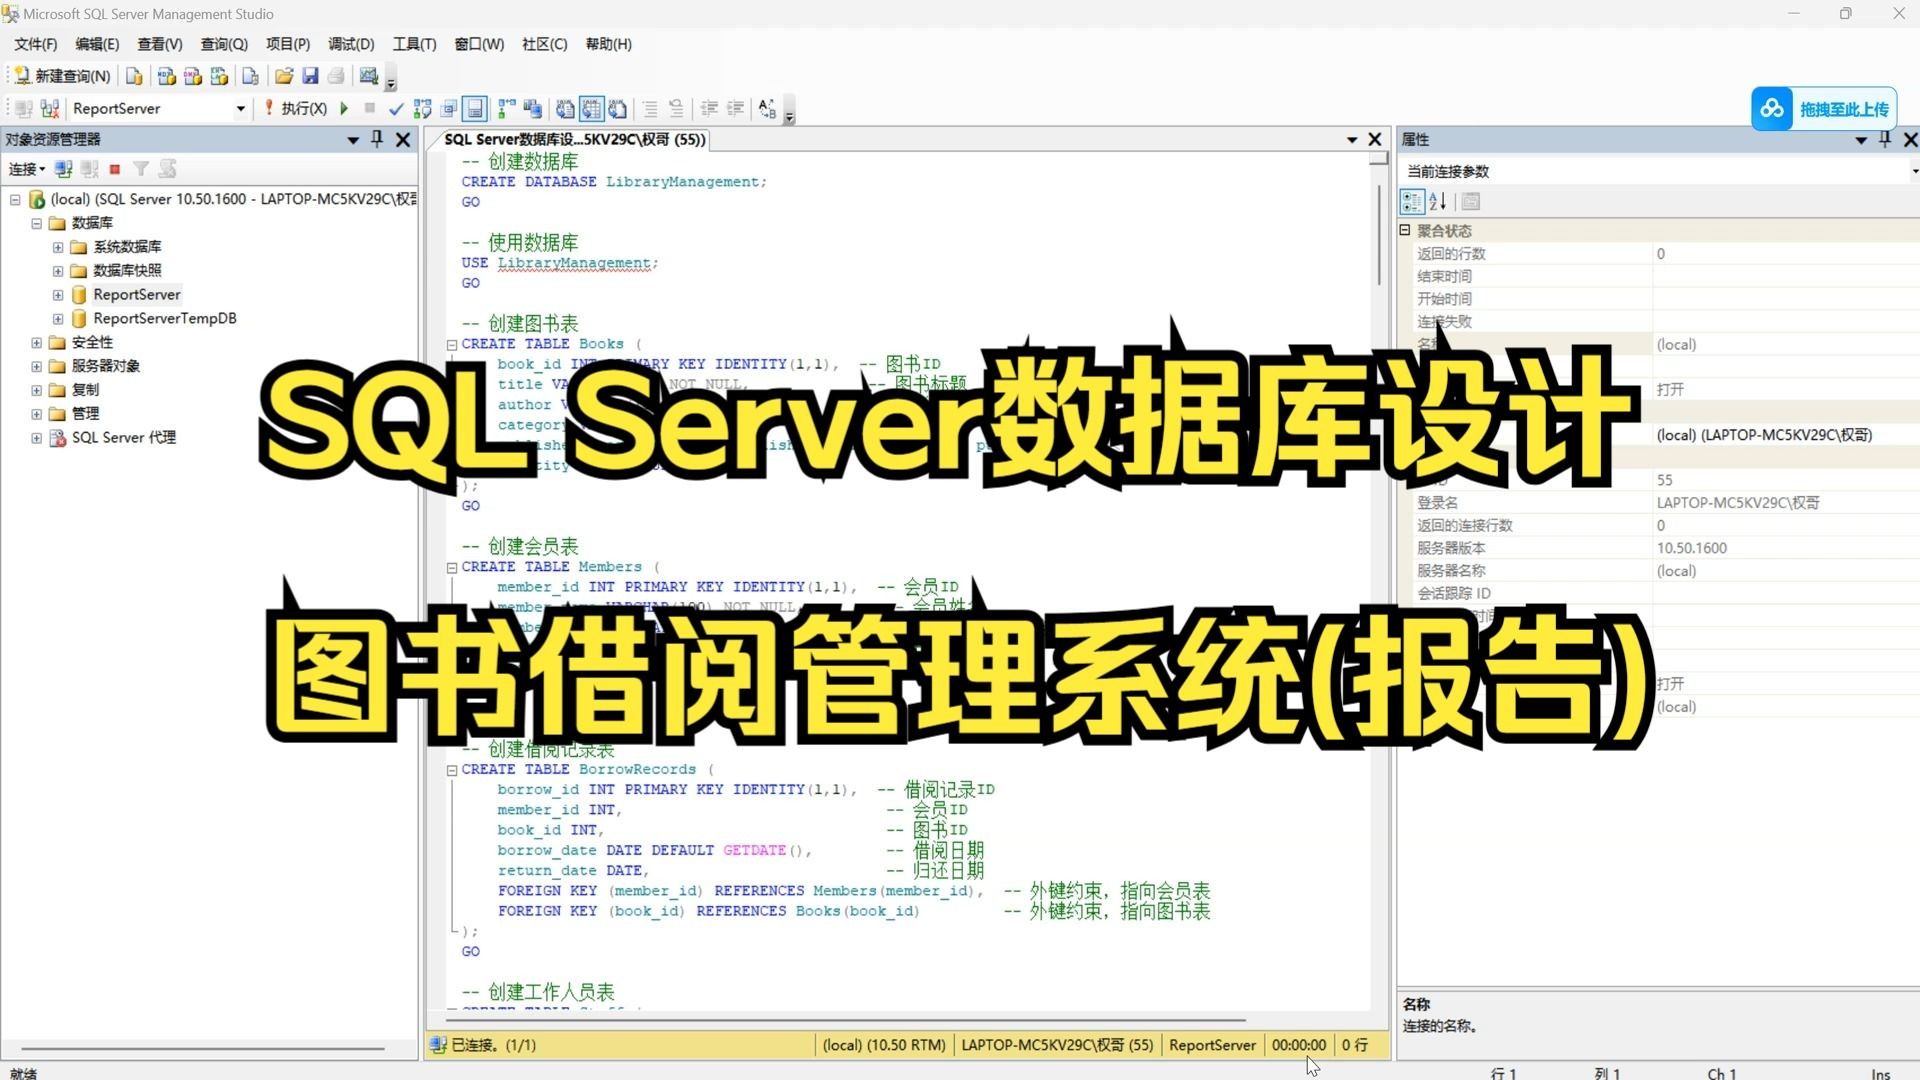This screenshot has height=1080, width=1920.
Task: Select the ReportServerTempDB tree item
Action: pyautogui.click(x=164, y=319)
